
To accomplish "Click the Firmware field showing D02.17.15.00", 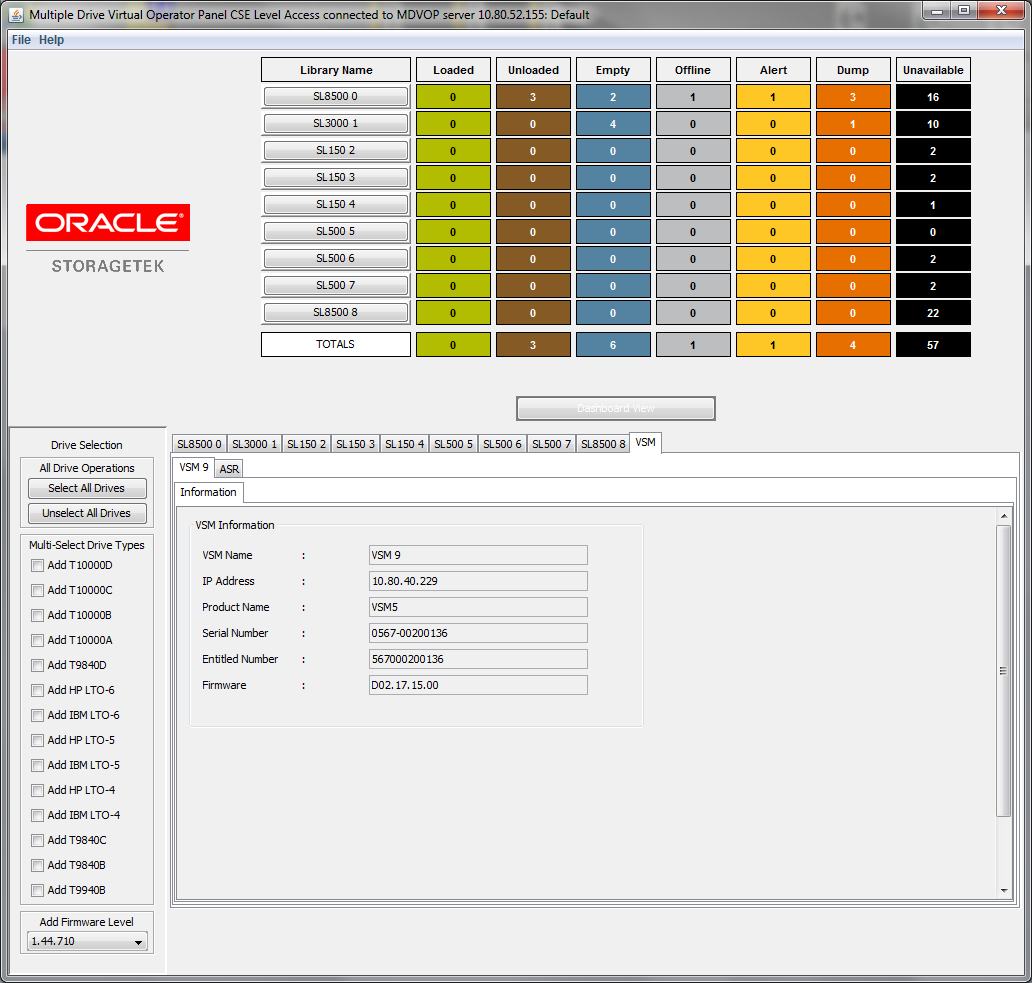I will (x=478, y=685).
